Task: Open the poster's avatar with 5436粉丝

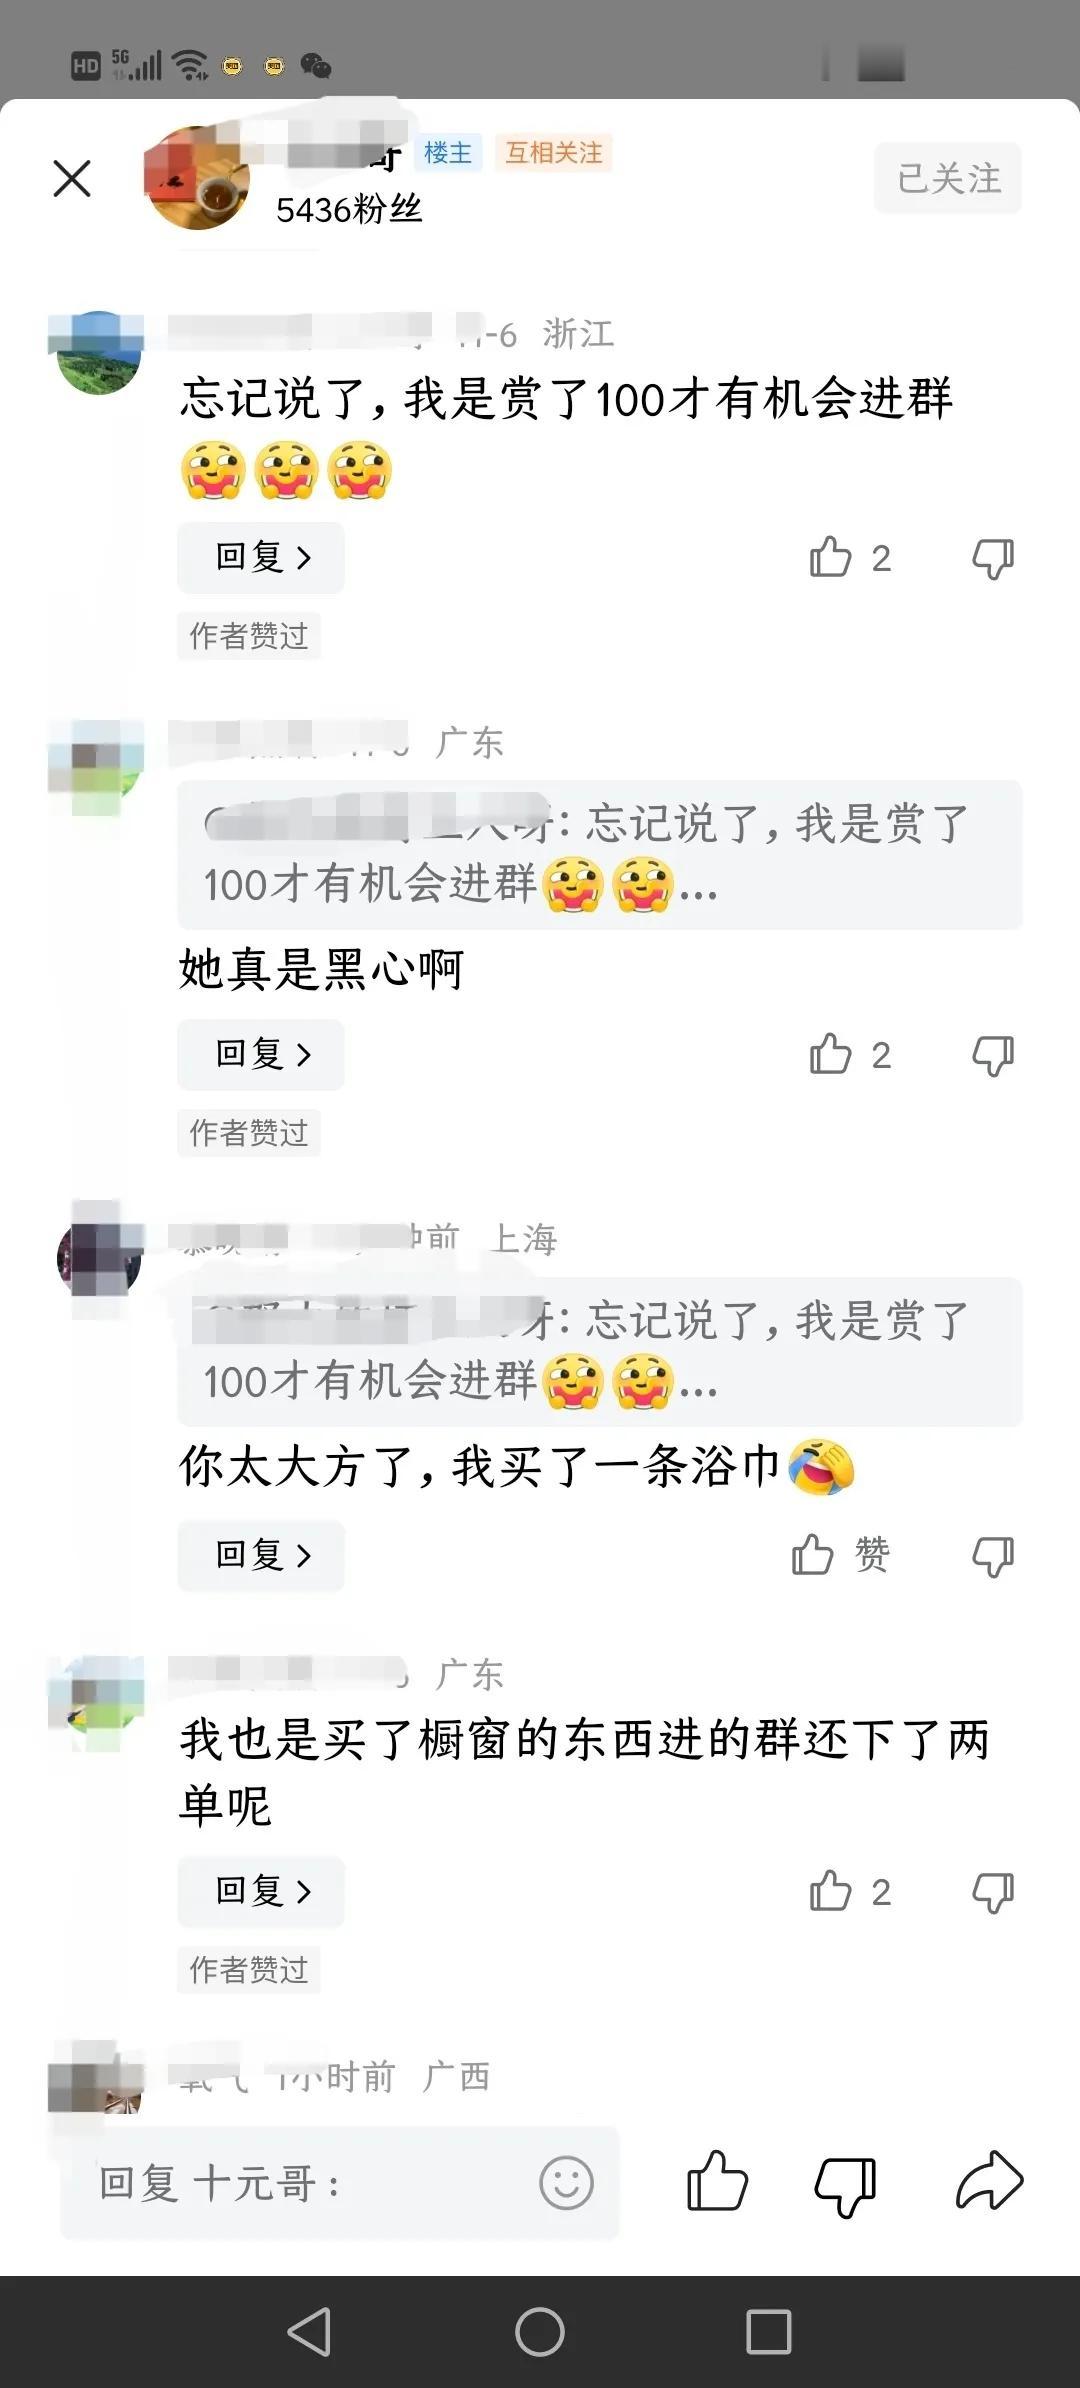Action: [196, 178]
